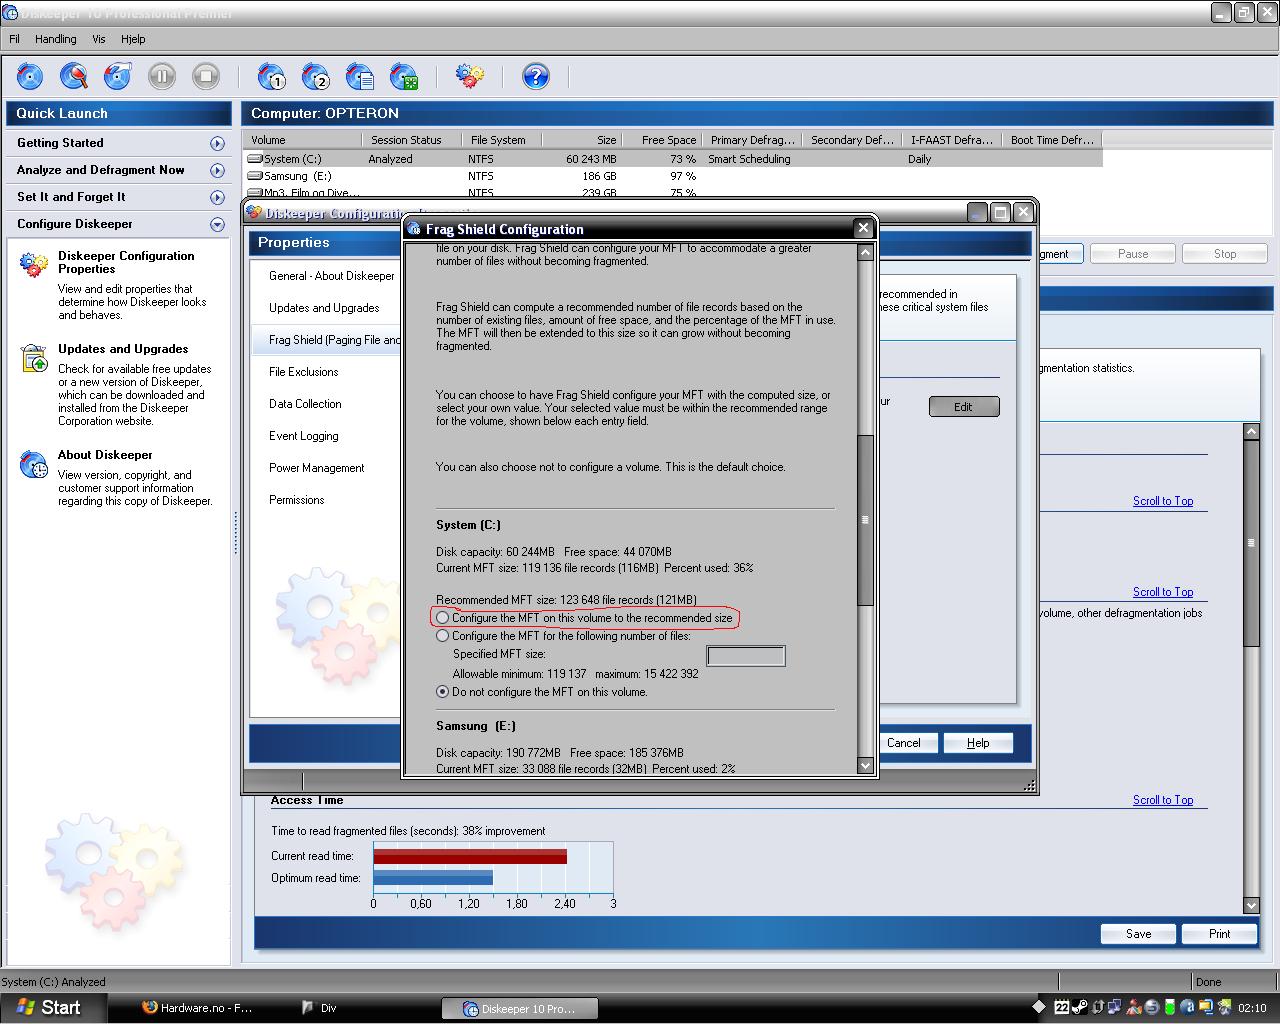
Task: Expand Getting Started section
Action: pyautogui.click(x=217, y=144)
